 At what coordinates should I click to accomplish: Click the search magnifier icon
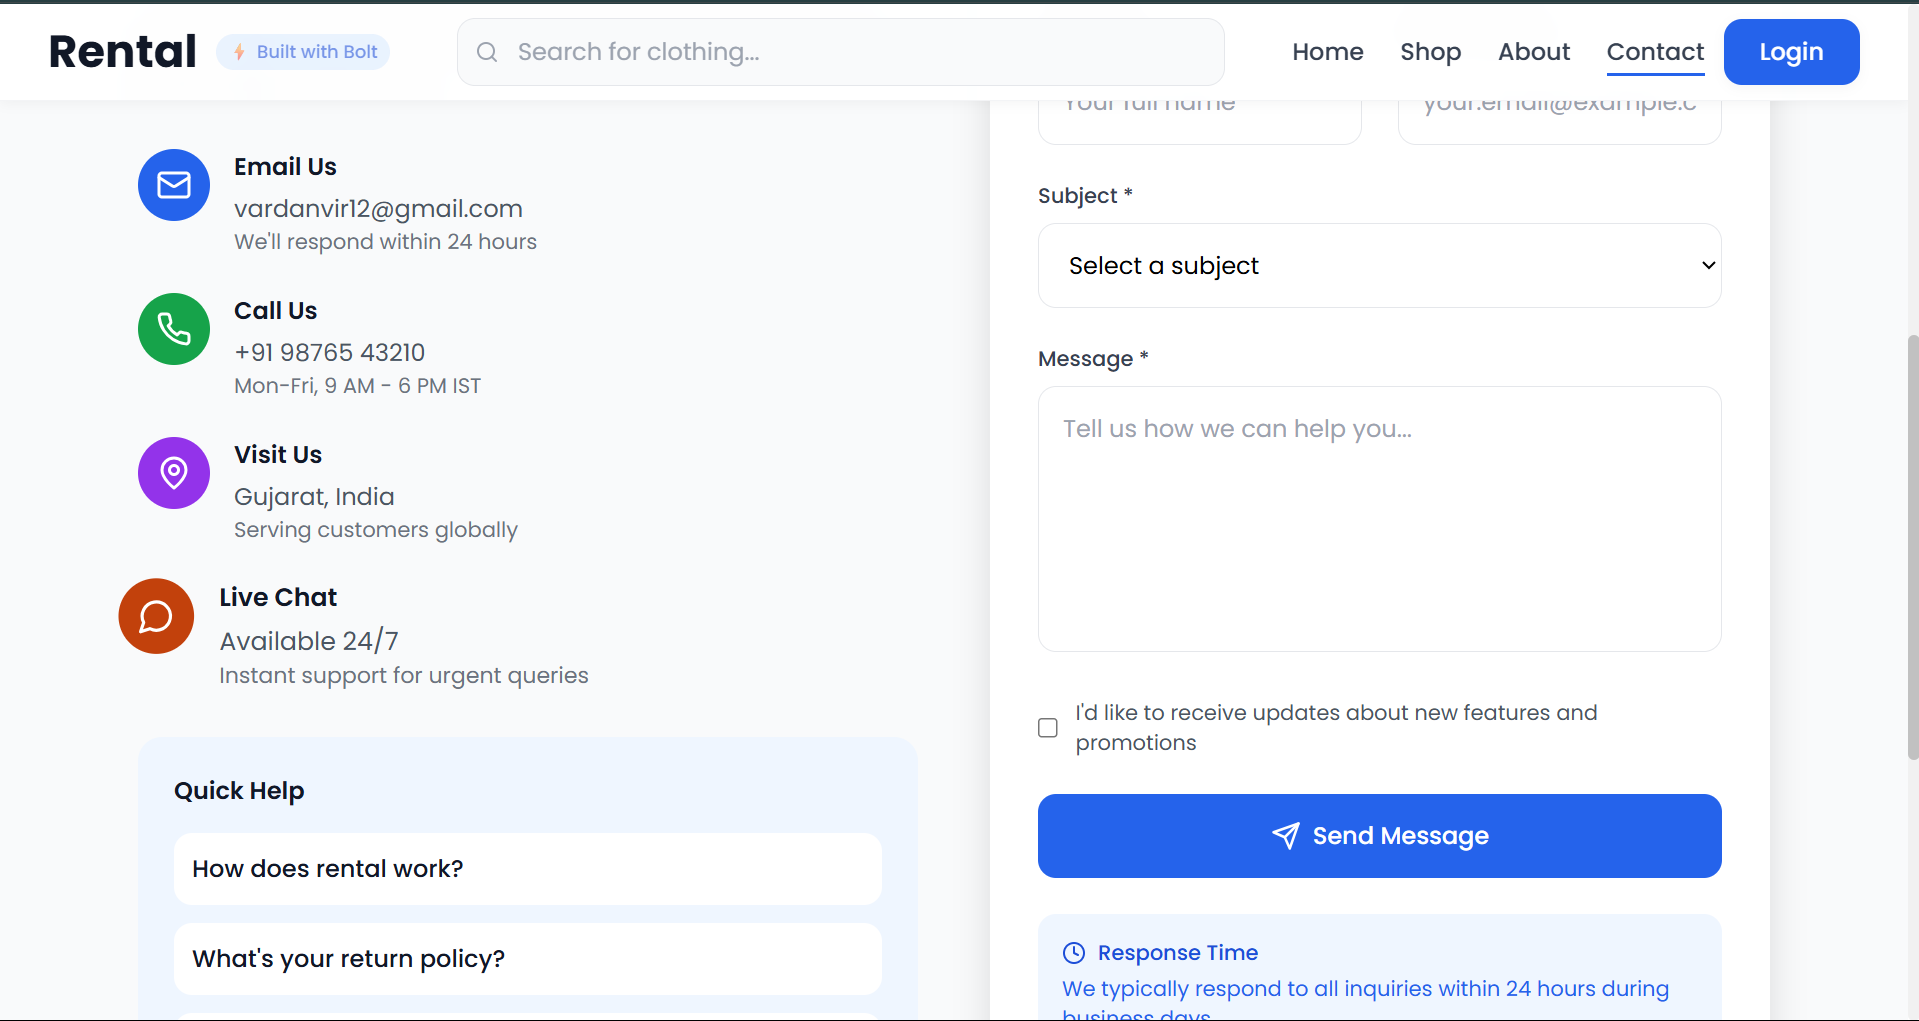click(x=487, y=52)
